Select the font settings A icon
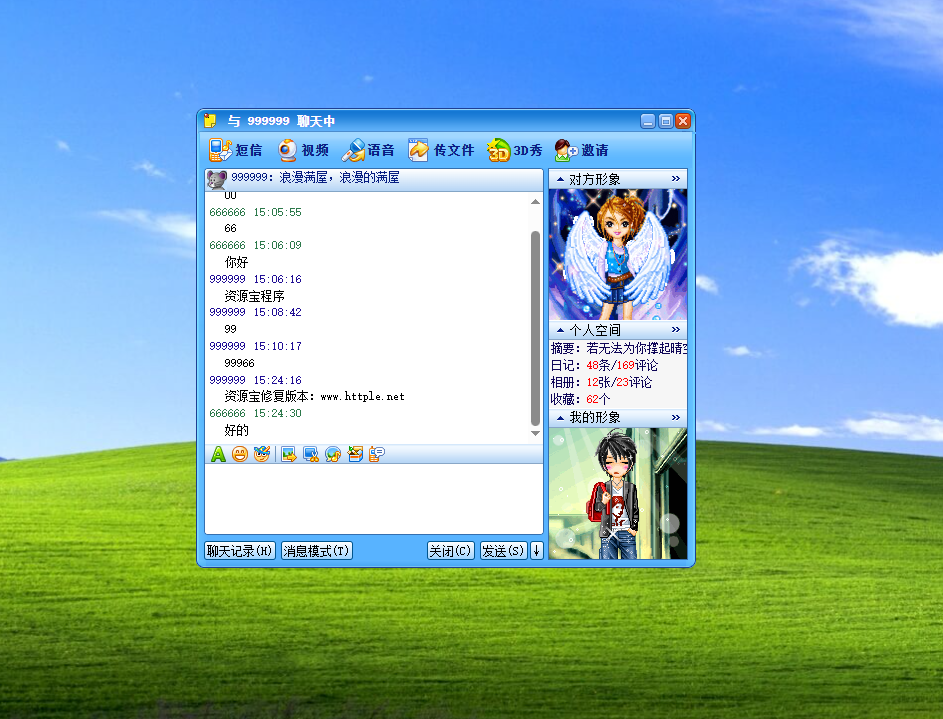 point(218,453)
